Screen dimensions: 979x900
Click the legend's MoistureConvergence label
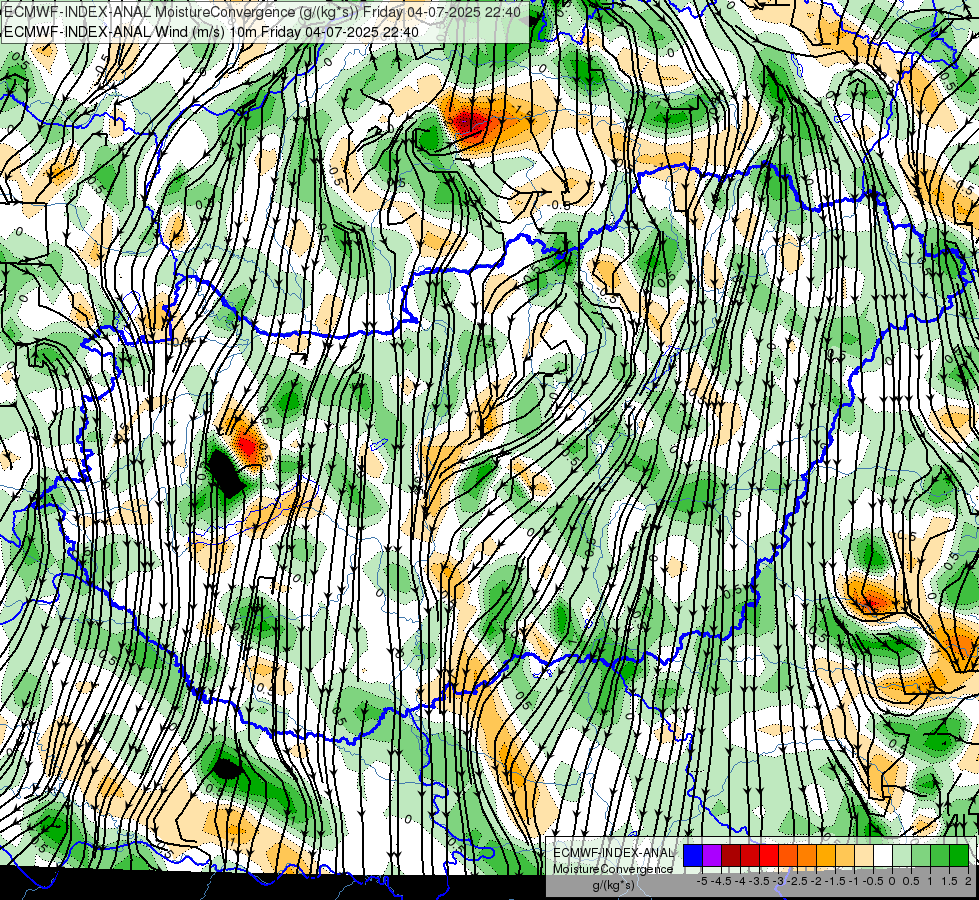coord(613,869)
